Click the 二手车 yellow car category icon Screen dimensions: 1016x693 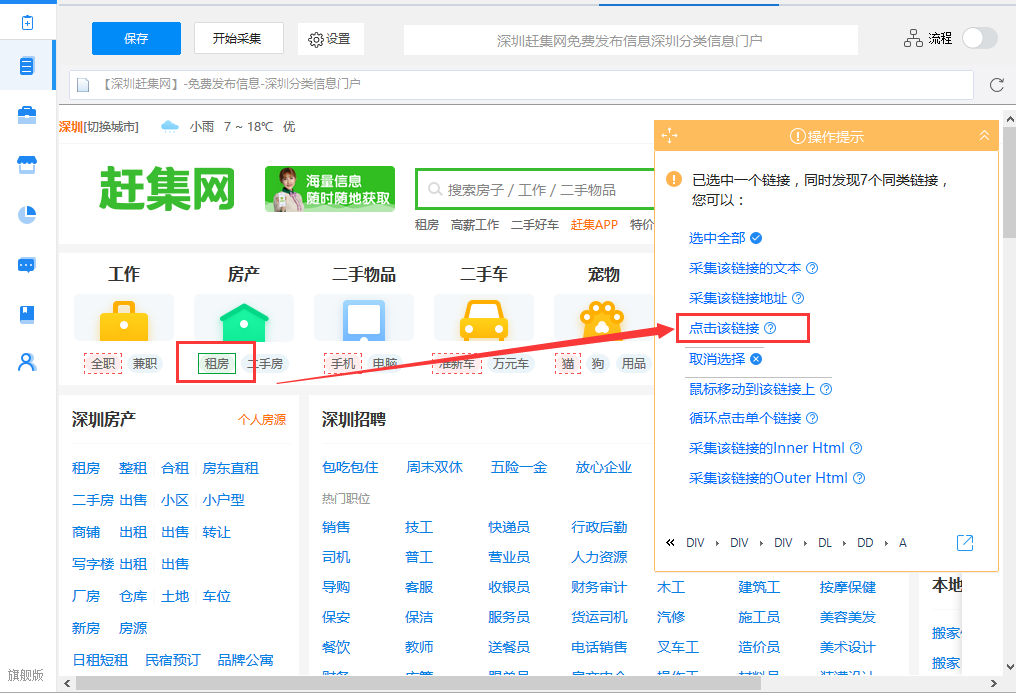click(484, 320)
